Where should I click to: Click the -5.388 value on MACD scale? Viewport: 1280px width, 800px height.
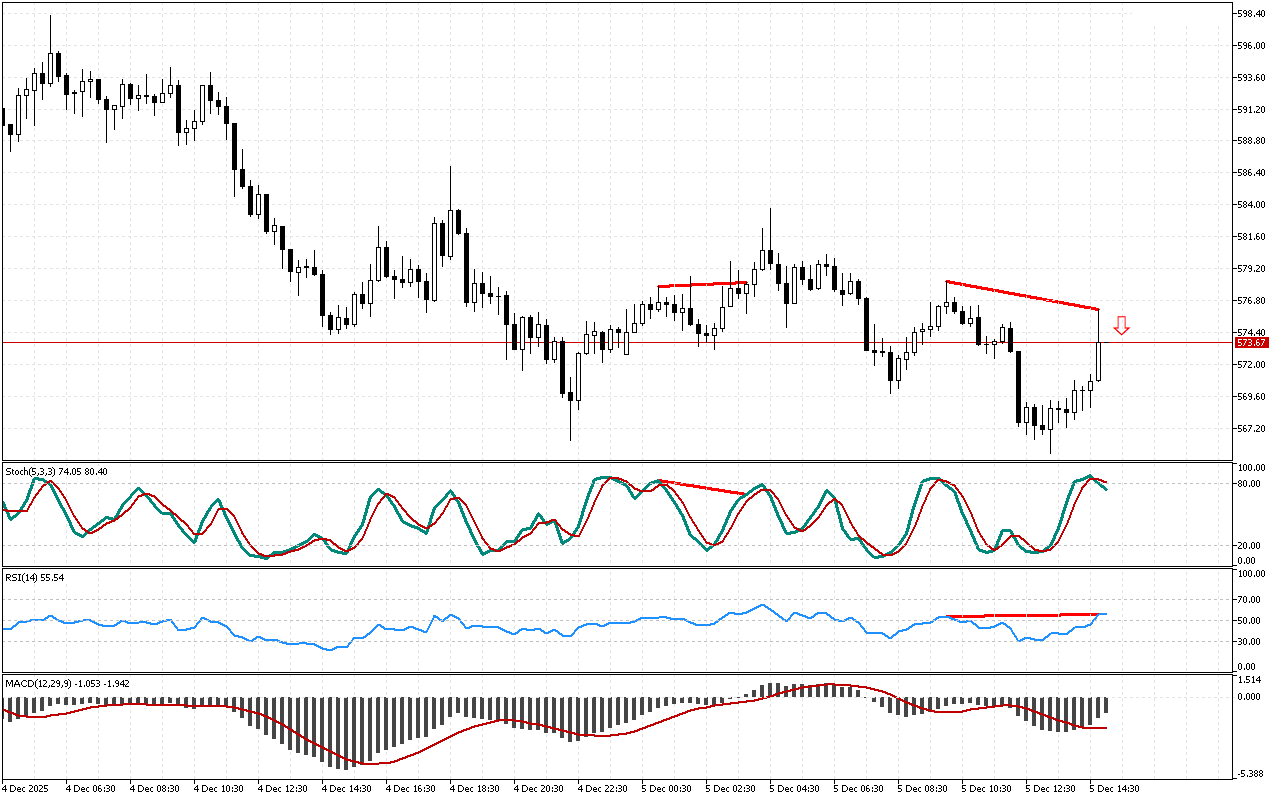pyautogui.click(x=1250, y=774)
